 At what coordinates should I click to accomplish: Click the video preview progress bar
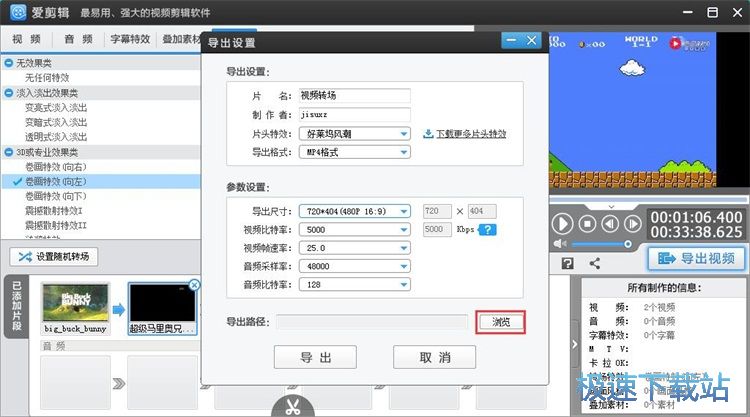tap(648, 199)
